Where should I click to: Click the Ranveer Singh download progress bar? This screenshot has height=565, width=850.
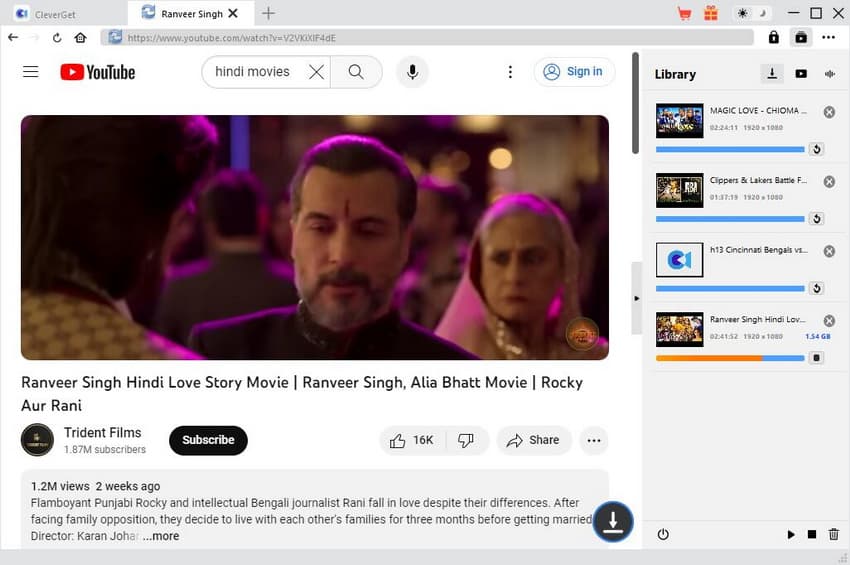pyautogui.click(x=729, y=358)
